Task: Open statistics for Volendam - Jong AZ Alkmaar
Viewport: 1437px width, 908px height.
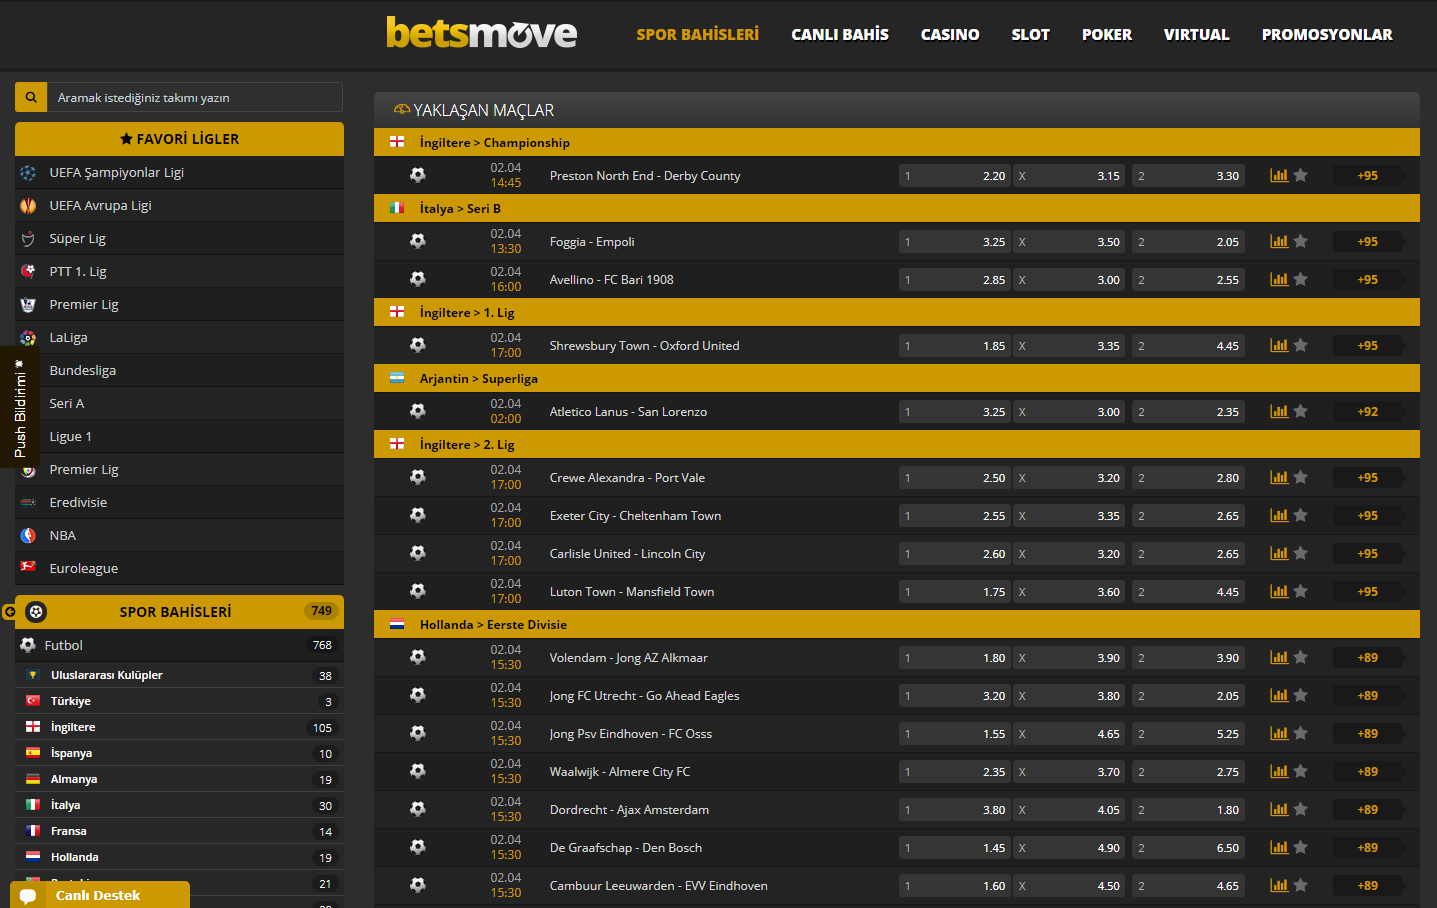Action: [x=1279, y=657]
